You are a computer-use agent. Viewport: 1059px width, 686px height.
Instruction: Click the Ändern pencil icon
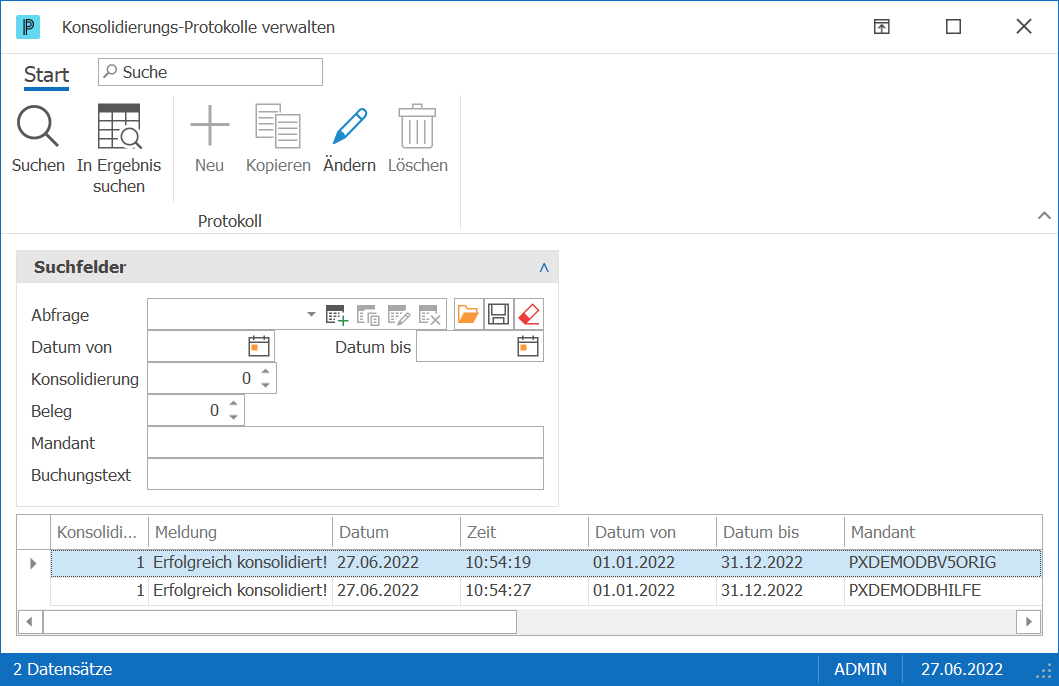click(350, 126)
